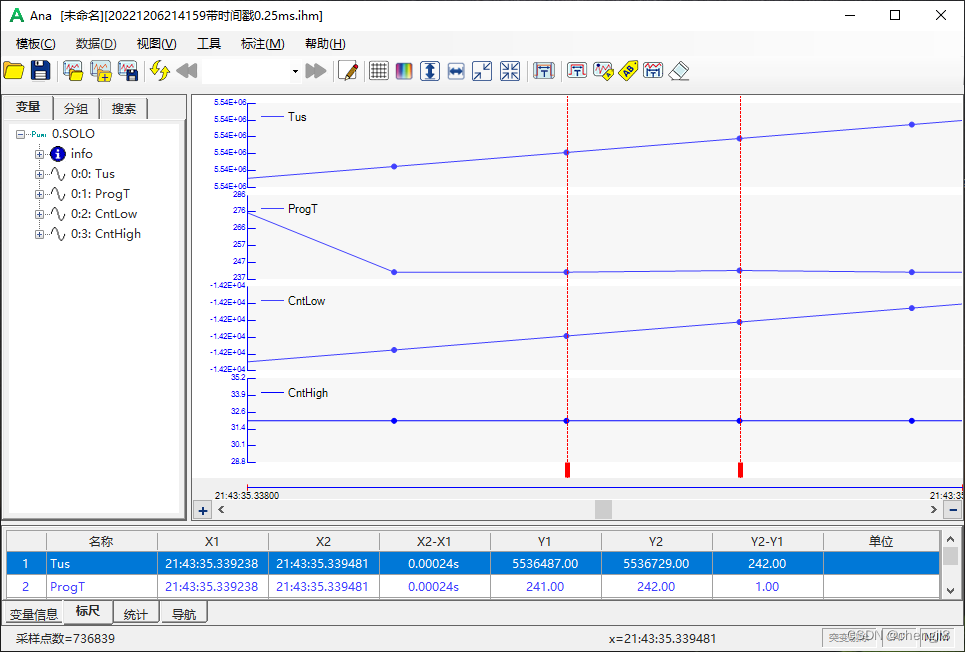Click the 名称 column header
This screenshot has height=652, width=965.
pyautogui.click(x=102, y=542)
